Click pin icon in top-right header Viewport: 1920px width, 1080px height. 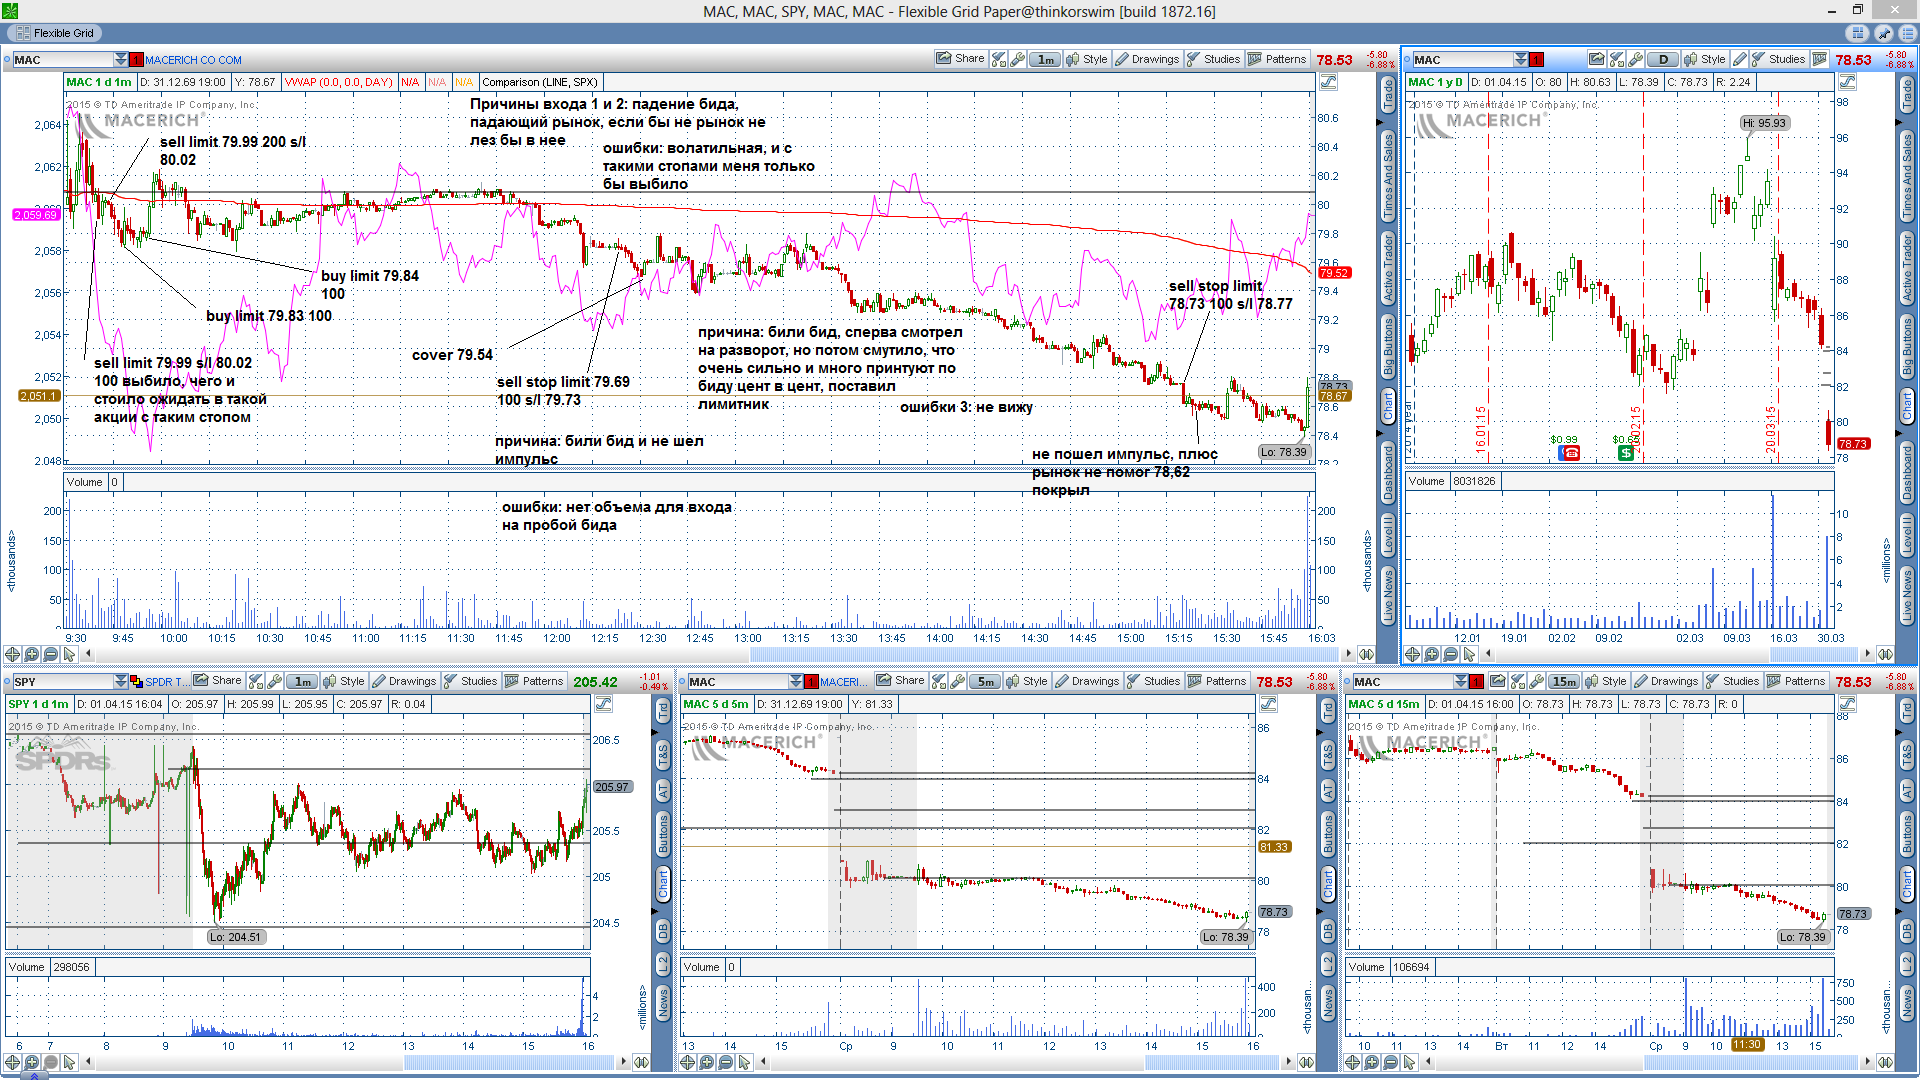coord(1884,33)
